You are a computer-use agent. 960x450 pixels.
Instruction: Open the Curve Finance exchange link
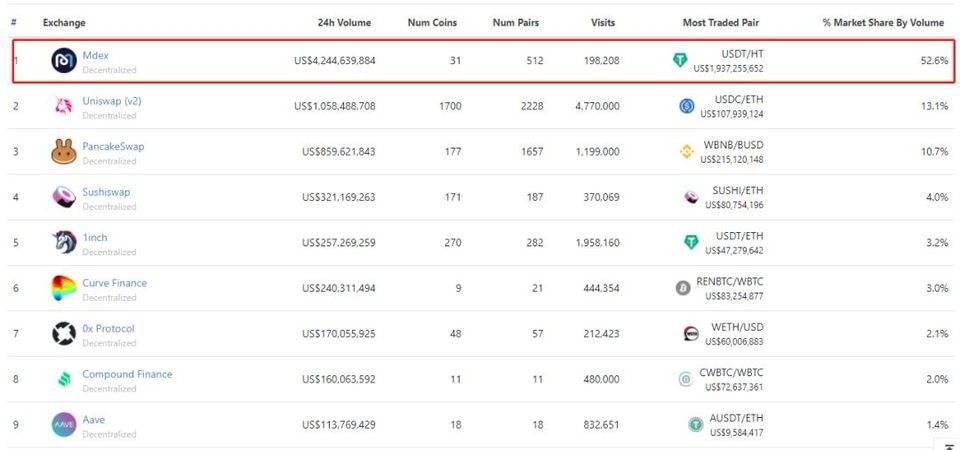[114, 283]
